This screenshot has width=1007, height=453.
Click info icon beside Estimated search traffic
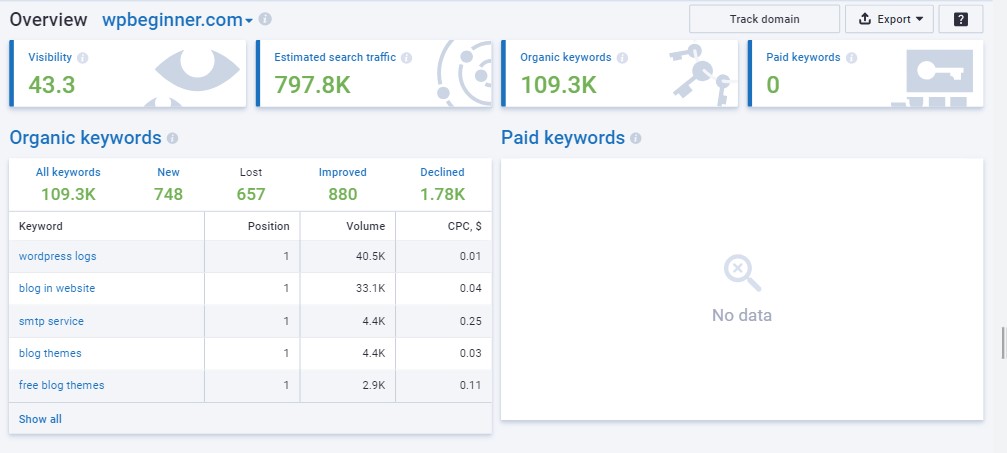click(x=407, y=58)
